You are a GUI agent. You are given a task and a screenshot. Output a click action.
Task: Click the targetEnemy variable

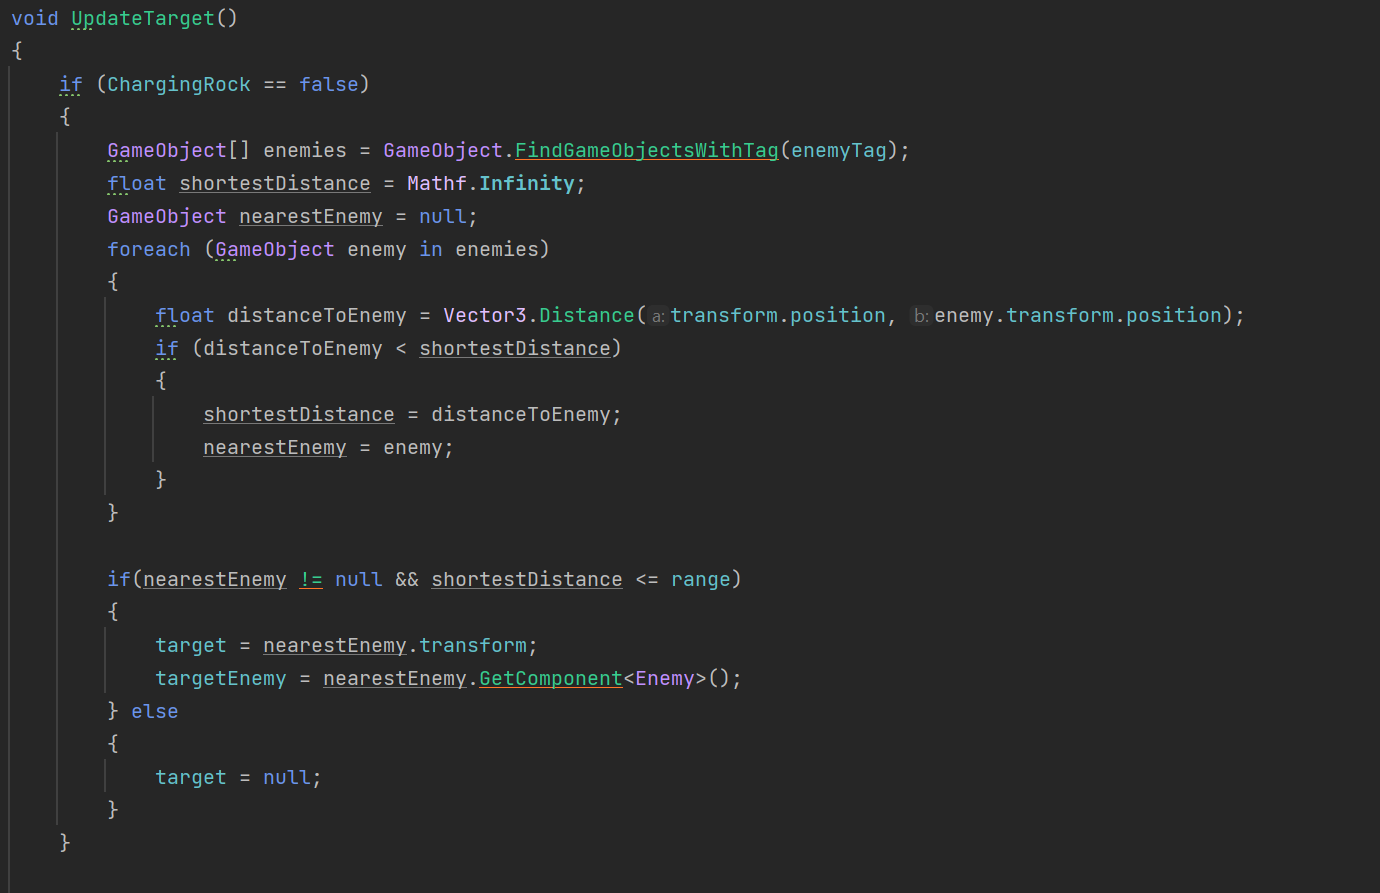[221, 678]
